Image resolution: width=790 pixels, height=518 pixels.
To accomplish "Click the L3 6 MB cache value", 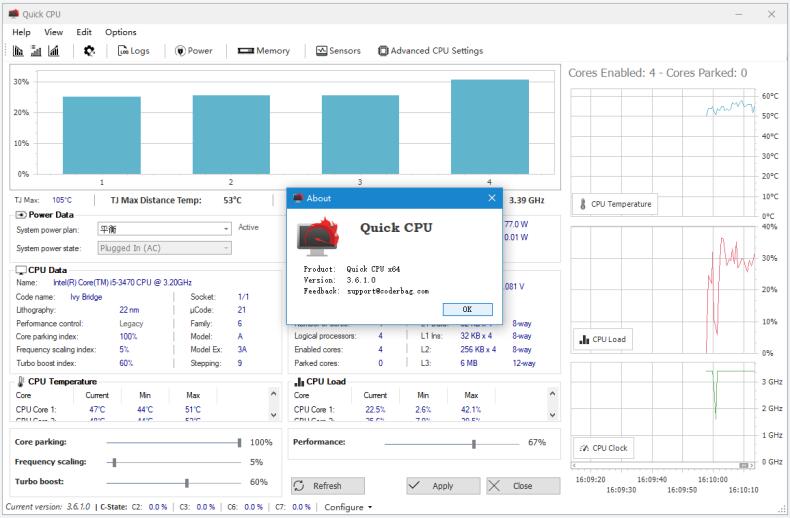I will 469,363.
